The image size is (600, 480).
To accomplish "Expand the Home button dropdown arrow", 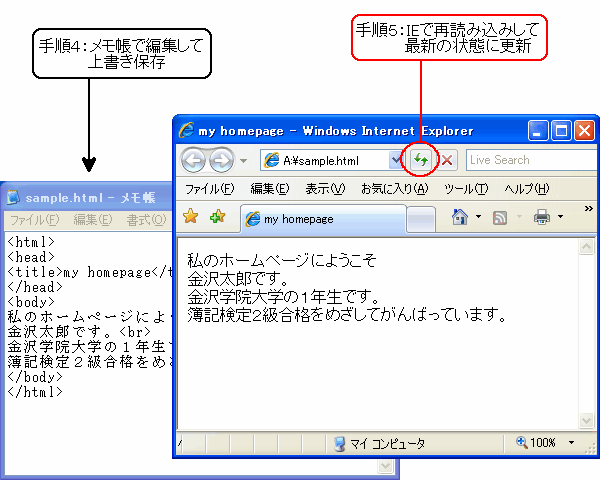I will pyautogui.click(x=478, y=217).
